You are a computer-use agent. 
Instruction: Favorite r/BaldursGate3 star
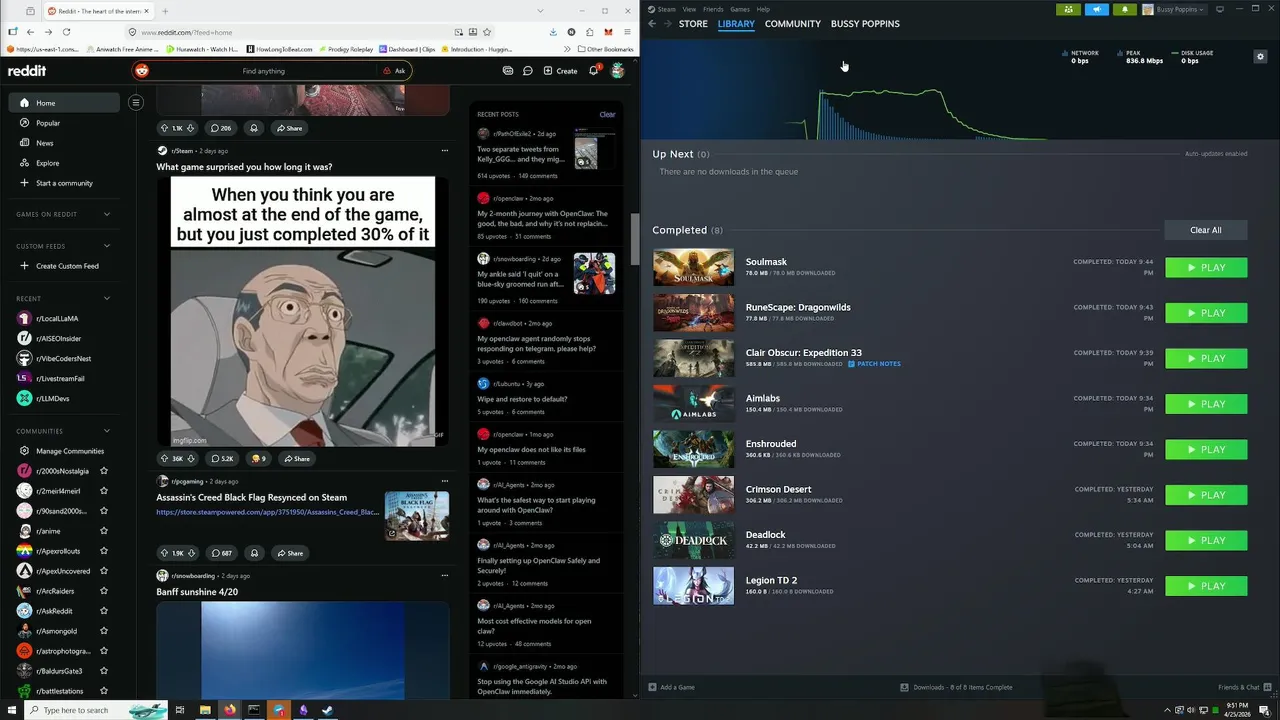104,671
